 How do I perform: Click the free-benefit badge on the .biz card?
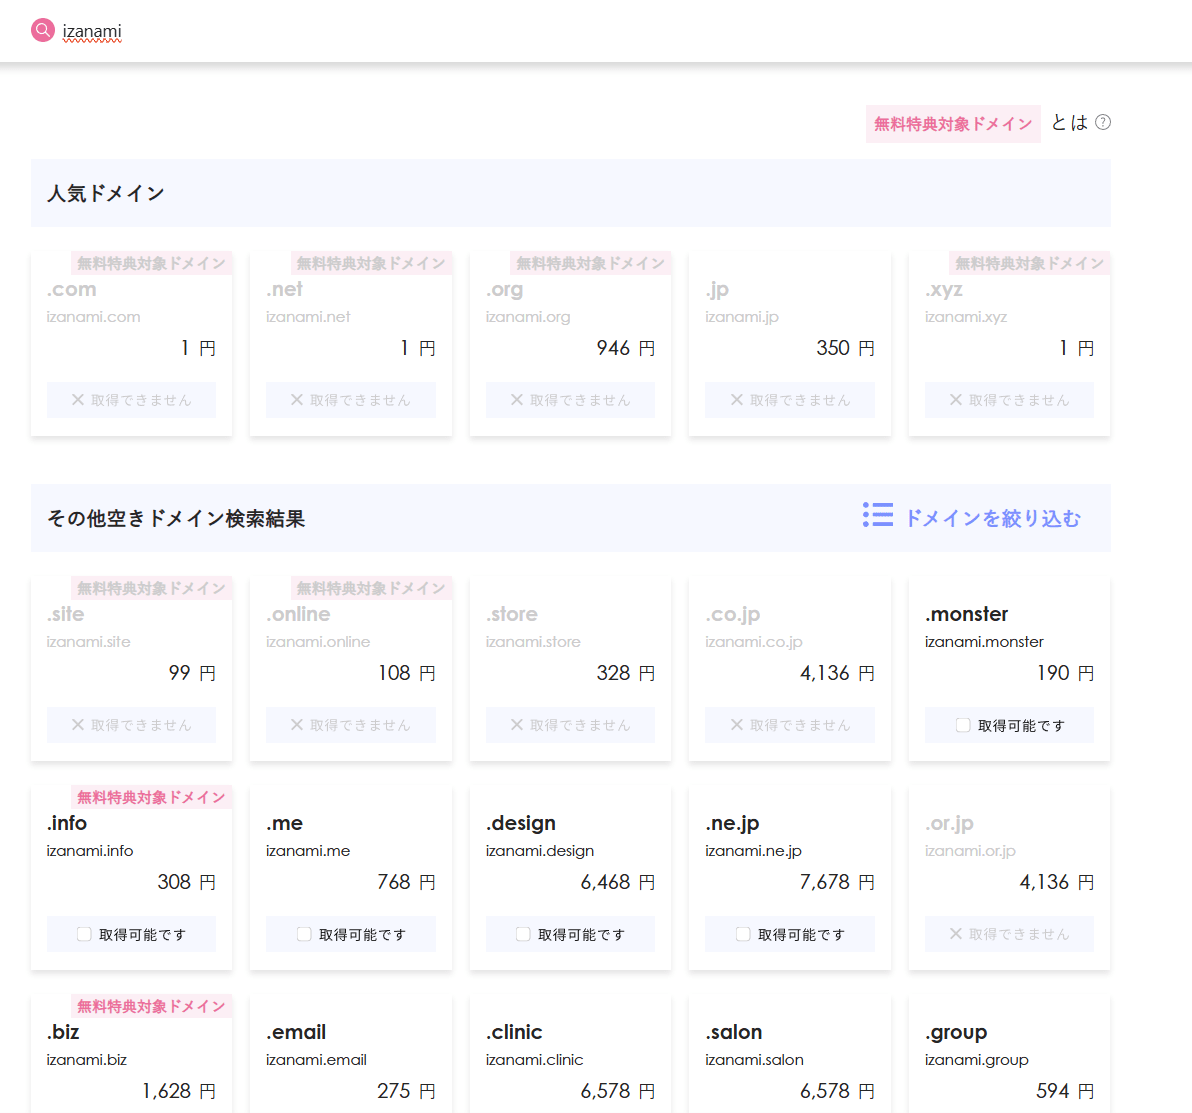coord(151,1007)
